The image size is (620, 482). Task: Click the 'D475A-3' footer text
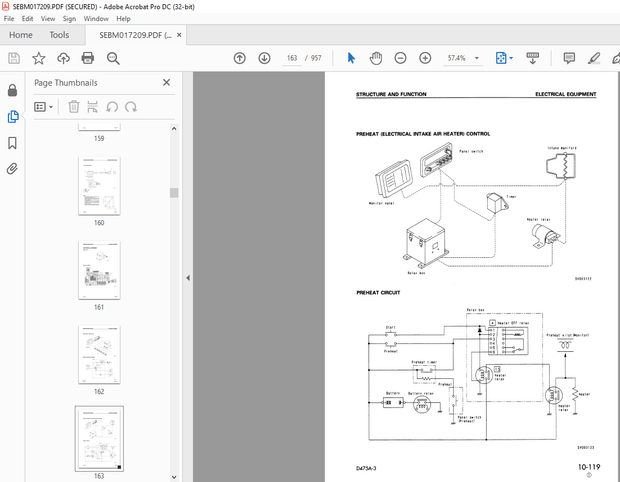click(x=366, y=468)
